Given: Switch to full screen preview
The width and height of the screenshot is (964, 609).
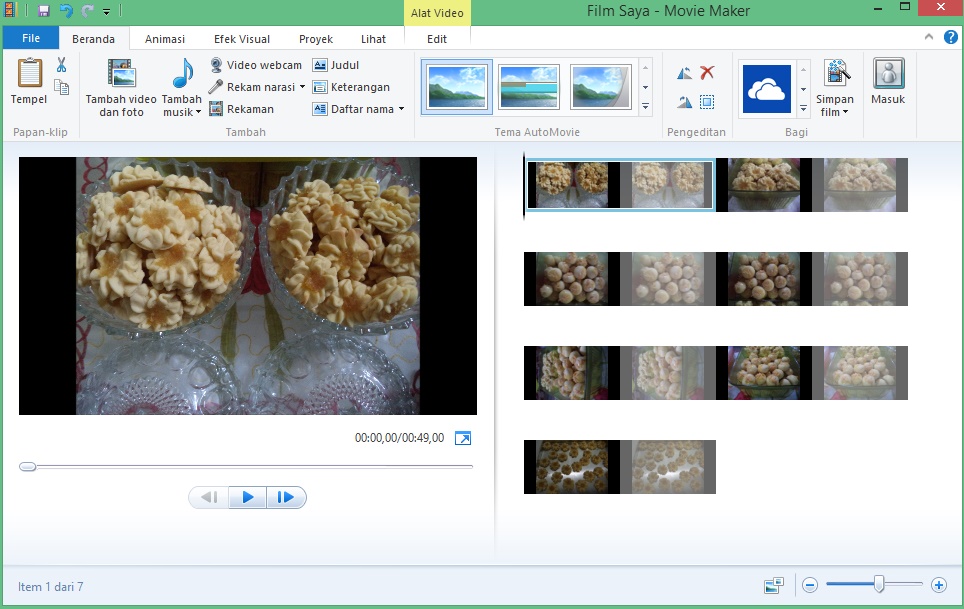Looking at the screenshot, I should 462,438.
